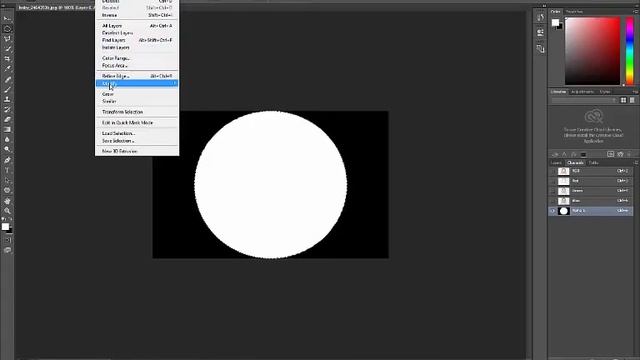Image resolution: width=640 pixels, height=360 pixels.
Task: Choose Focus Area from the Select menu
Action: 137,66
